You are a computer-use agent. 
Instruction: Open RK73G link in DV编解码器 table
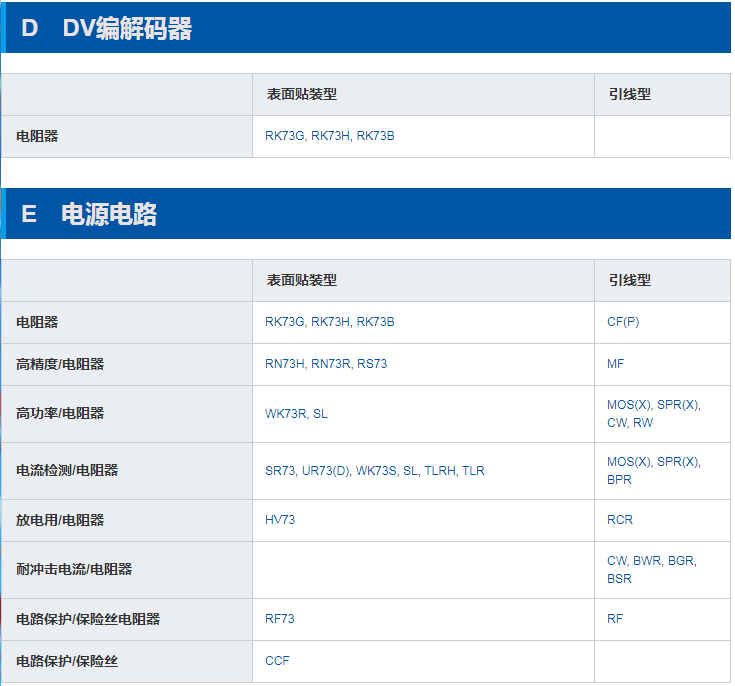point(285,136)
